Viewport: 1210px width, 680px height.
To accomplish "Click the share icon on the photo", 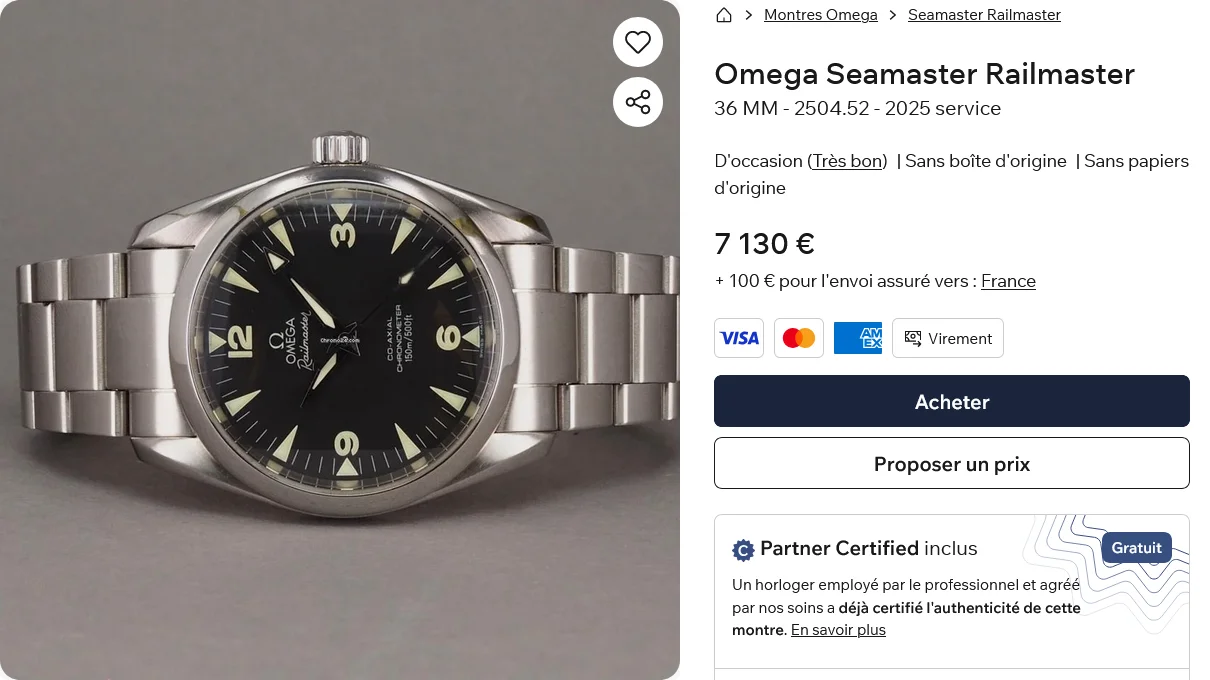I will [638, 102].
